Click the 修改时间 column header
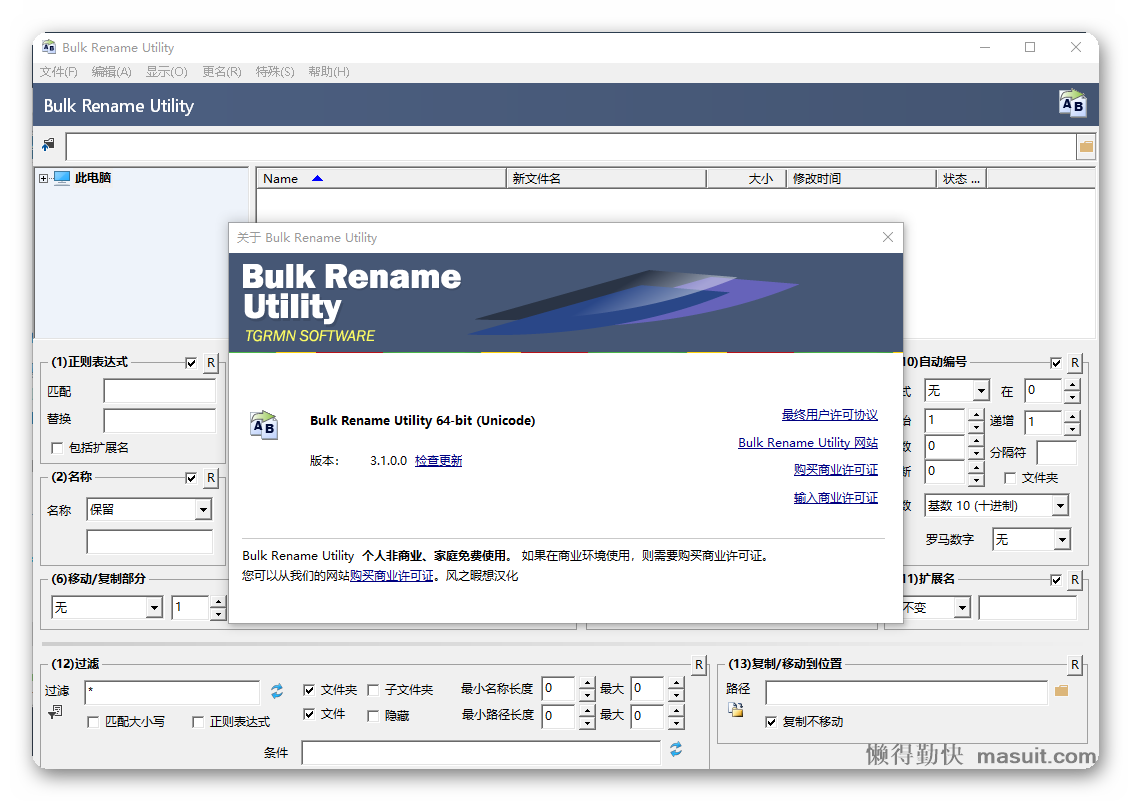The image size is (1131, 801). [x=861, y=178]
